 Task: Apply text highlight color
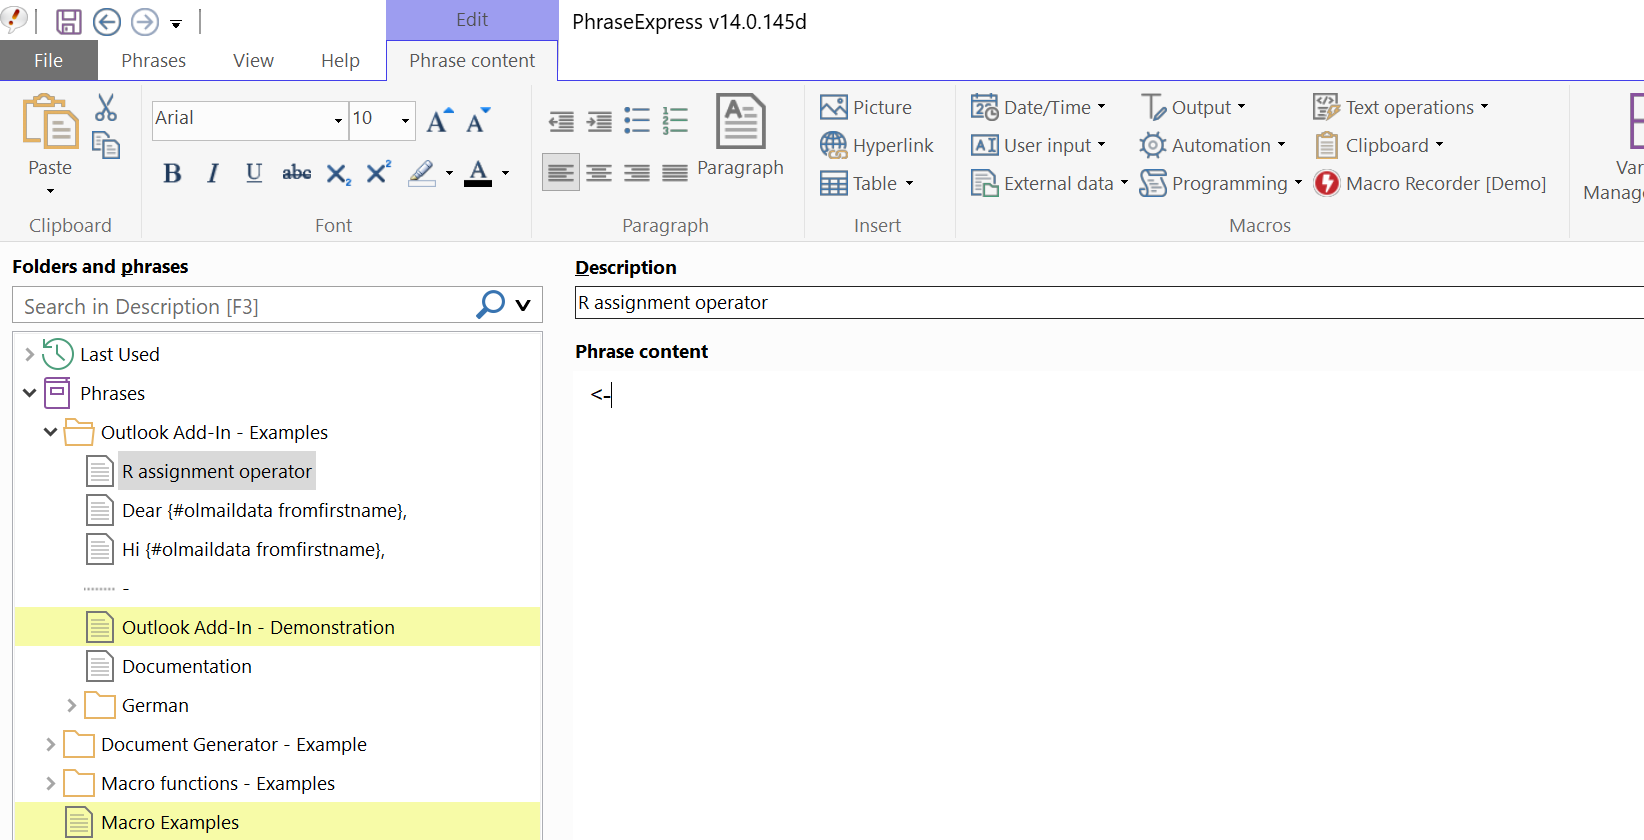pos(422,173)
